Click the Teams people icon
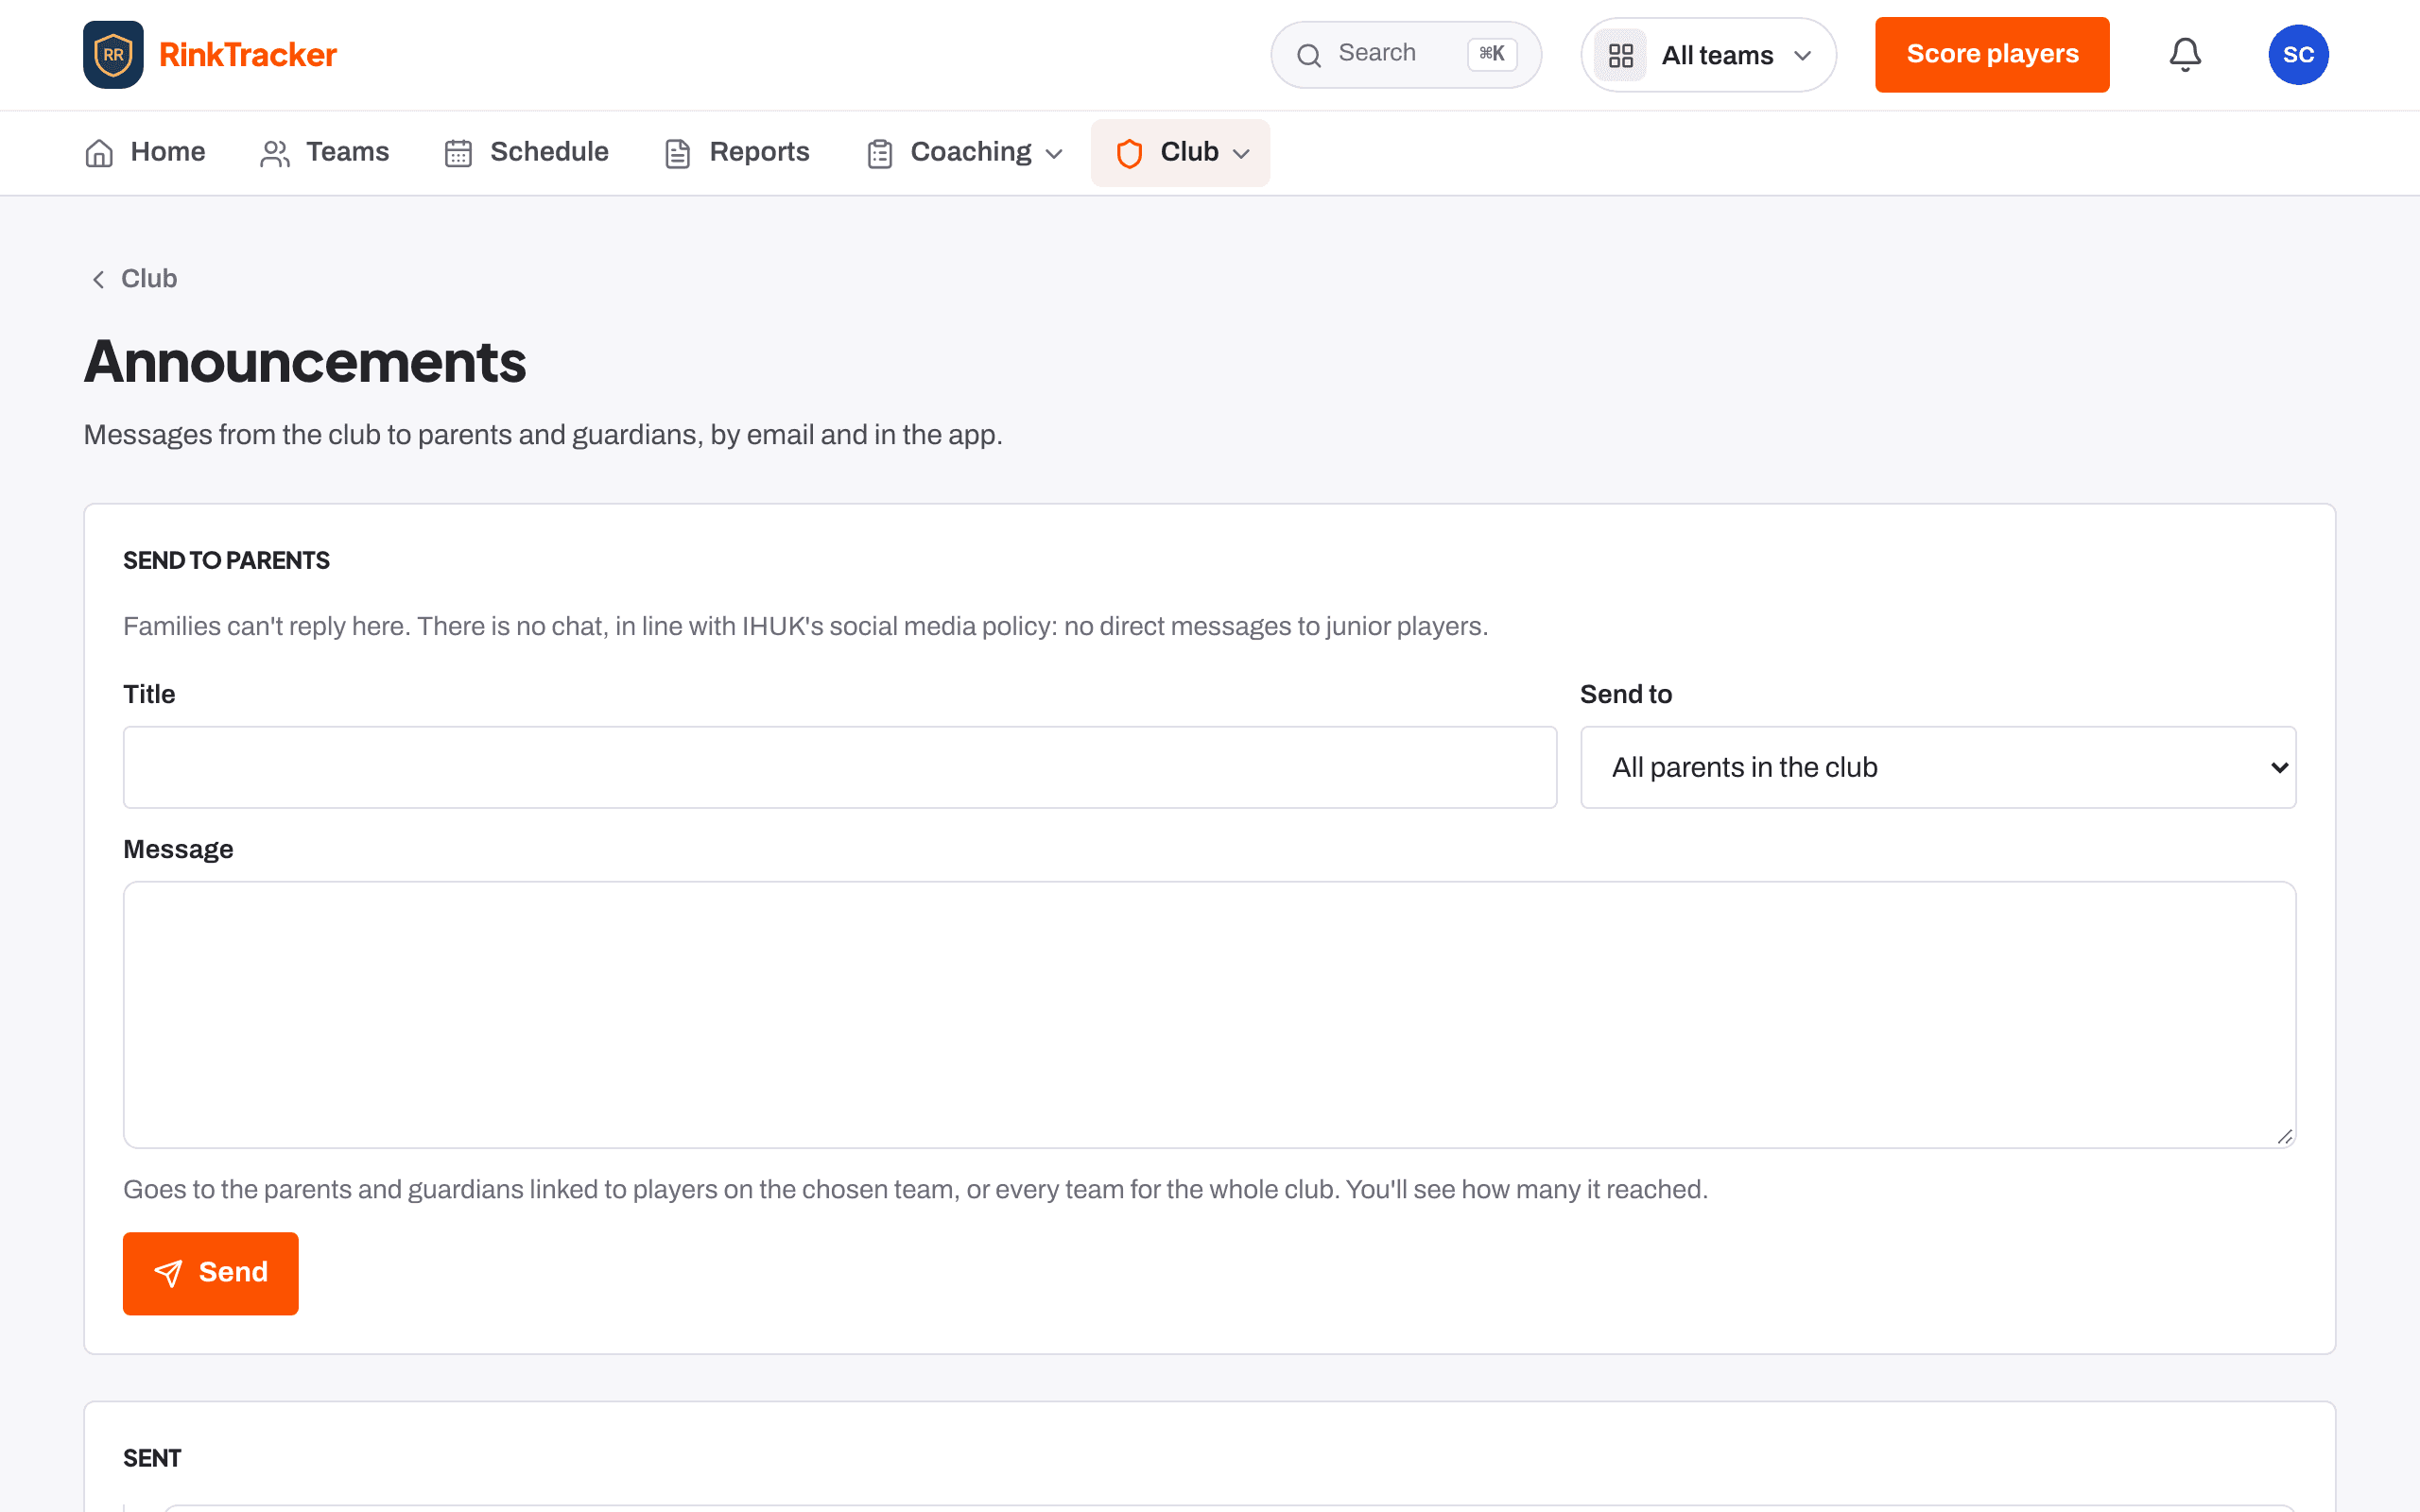 point(275,153)
